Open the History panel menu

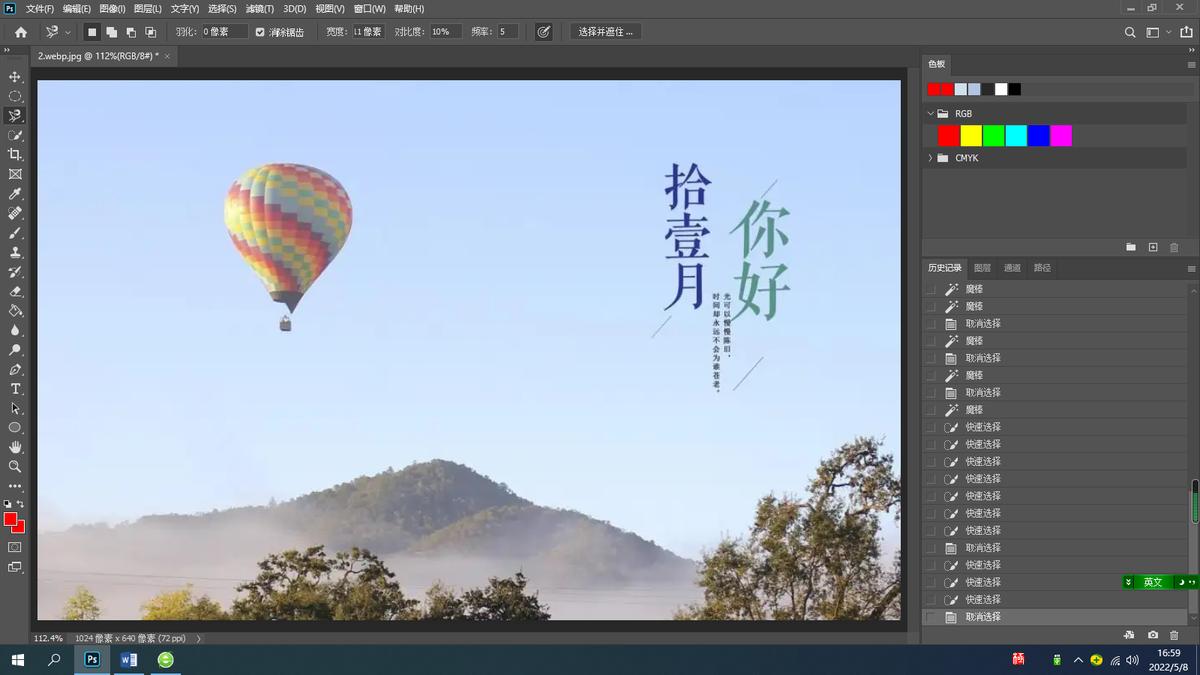click(1191, 269)
